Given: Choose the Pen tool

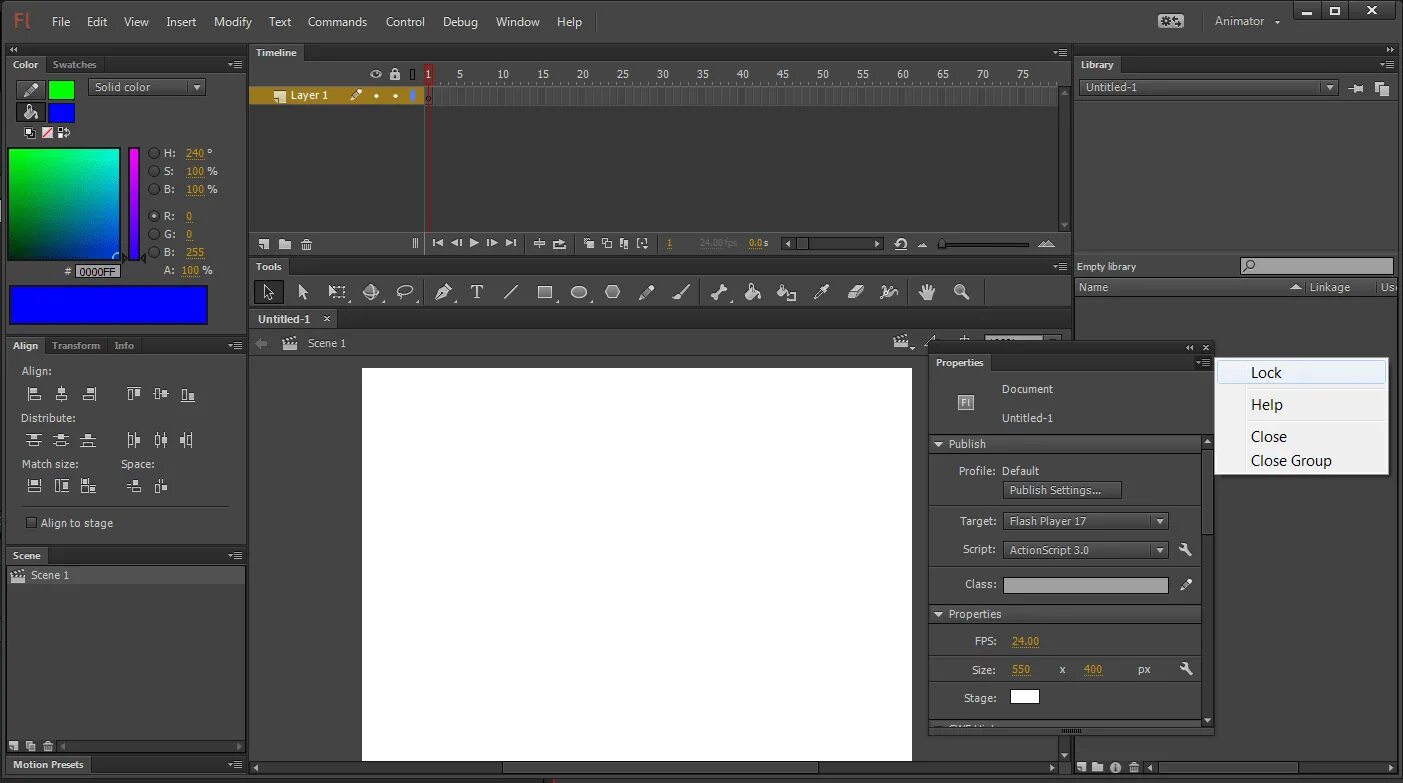Looking at the screenshot, I should click(x=443, y=292).
